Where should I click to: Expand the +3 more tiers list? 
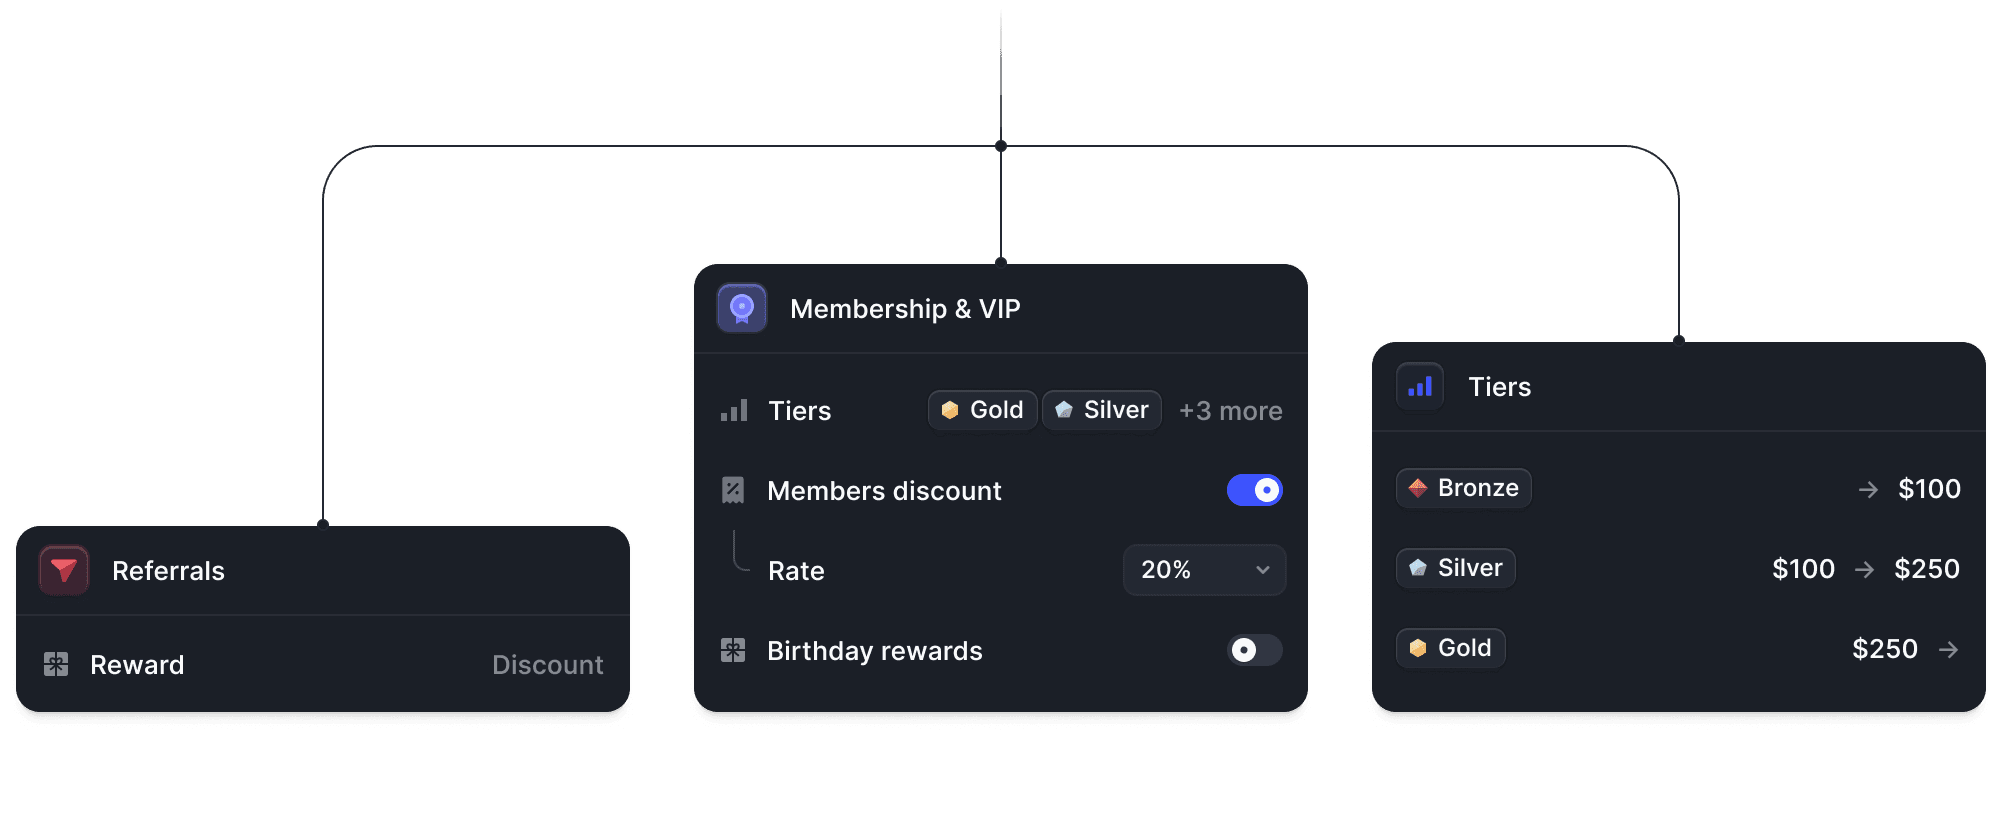click(1230, 411)
